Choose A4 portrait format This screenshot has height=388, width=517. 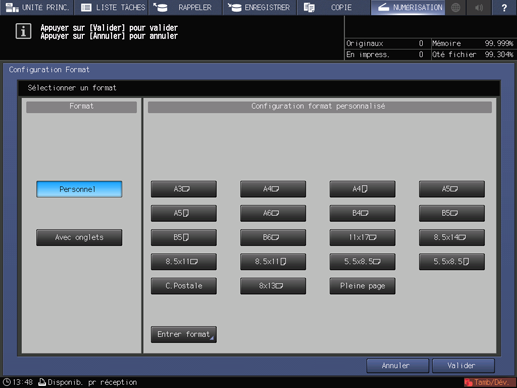pos(362,189)
